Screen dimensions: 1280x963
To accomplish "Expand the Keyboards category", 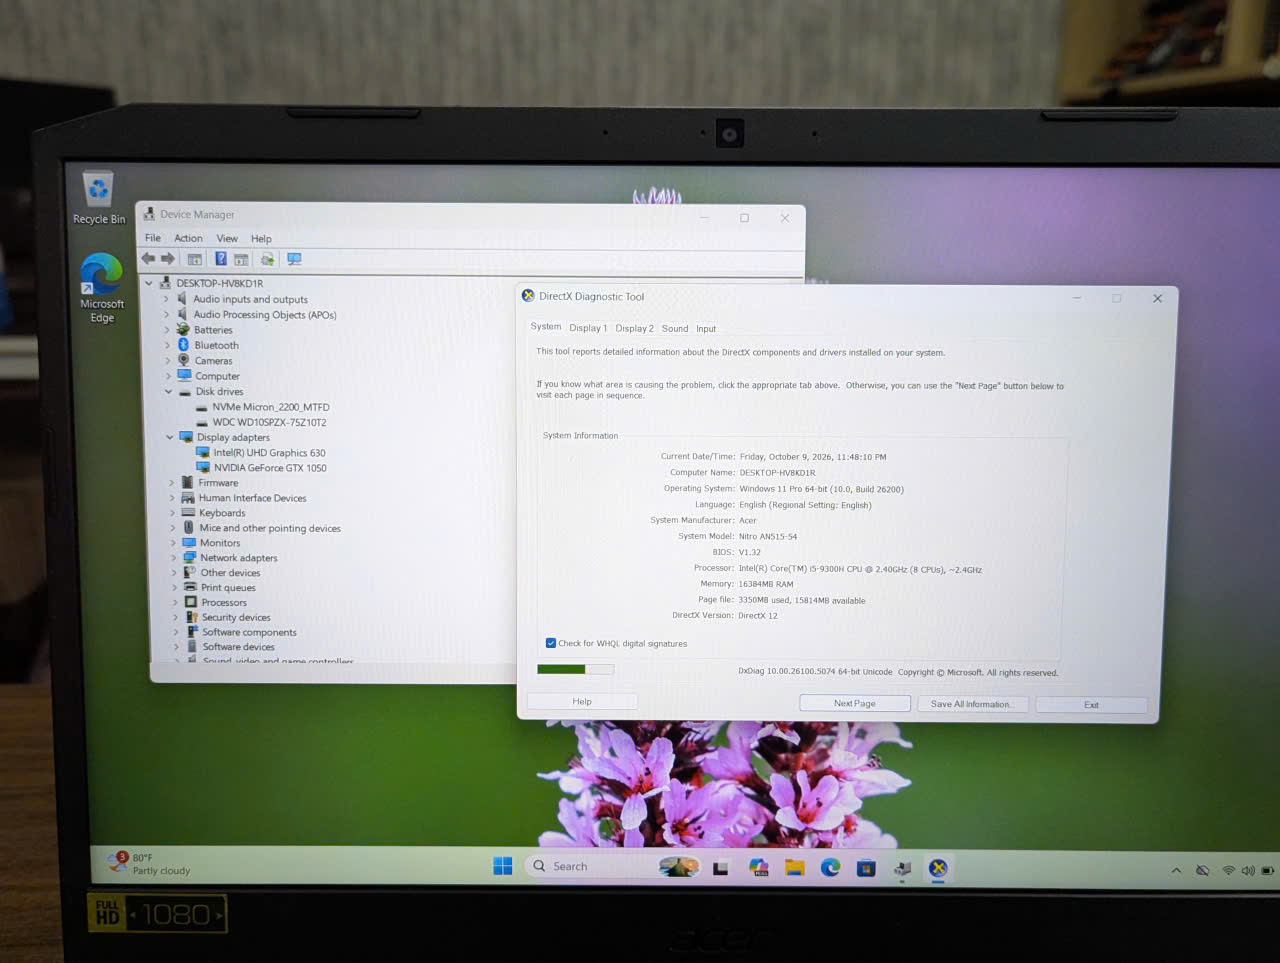I will pyautogui.click(x=172, y=513).
